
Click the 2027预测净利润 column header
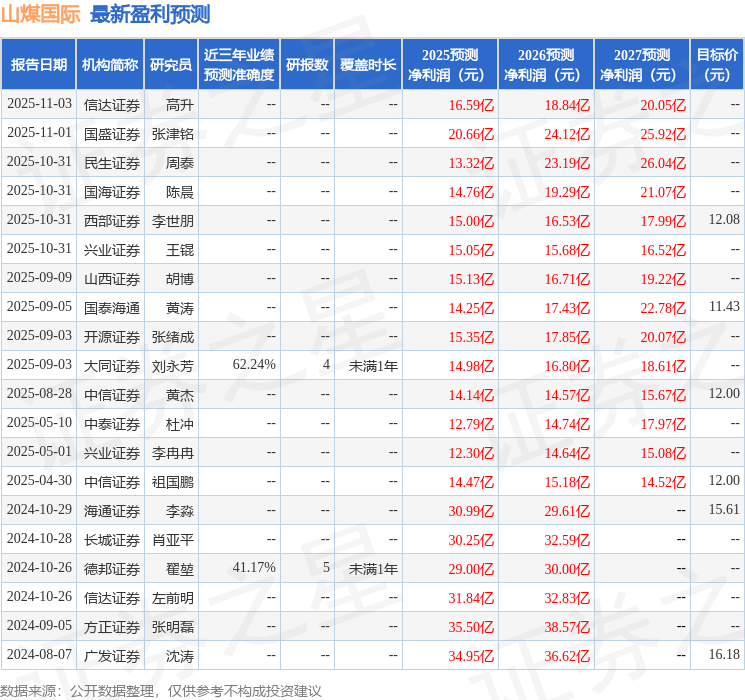pyautogui.click(x=642, y=65)
